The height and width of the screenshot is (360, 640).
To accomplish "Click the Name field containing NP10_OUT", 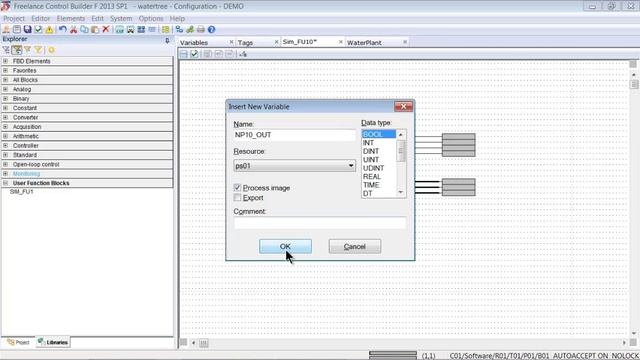I will pyautogui.click(x=294, y=135).
